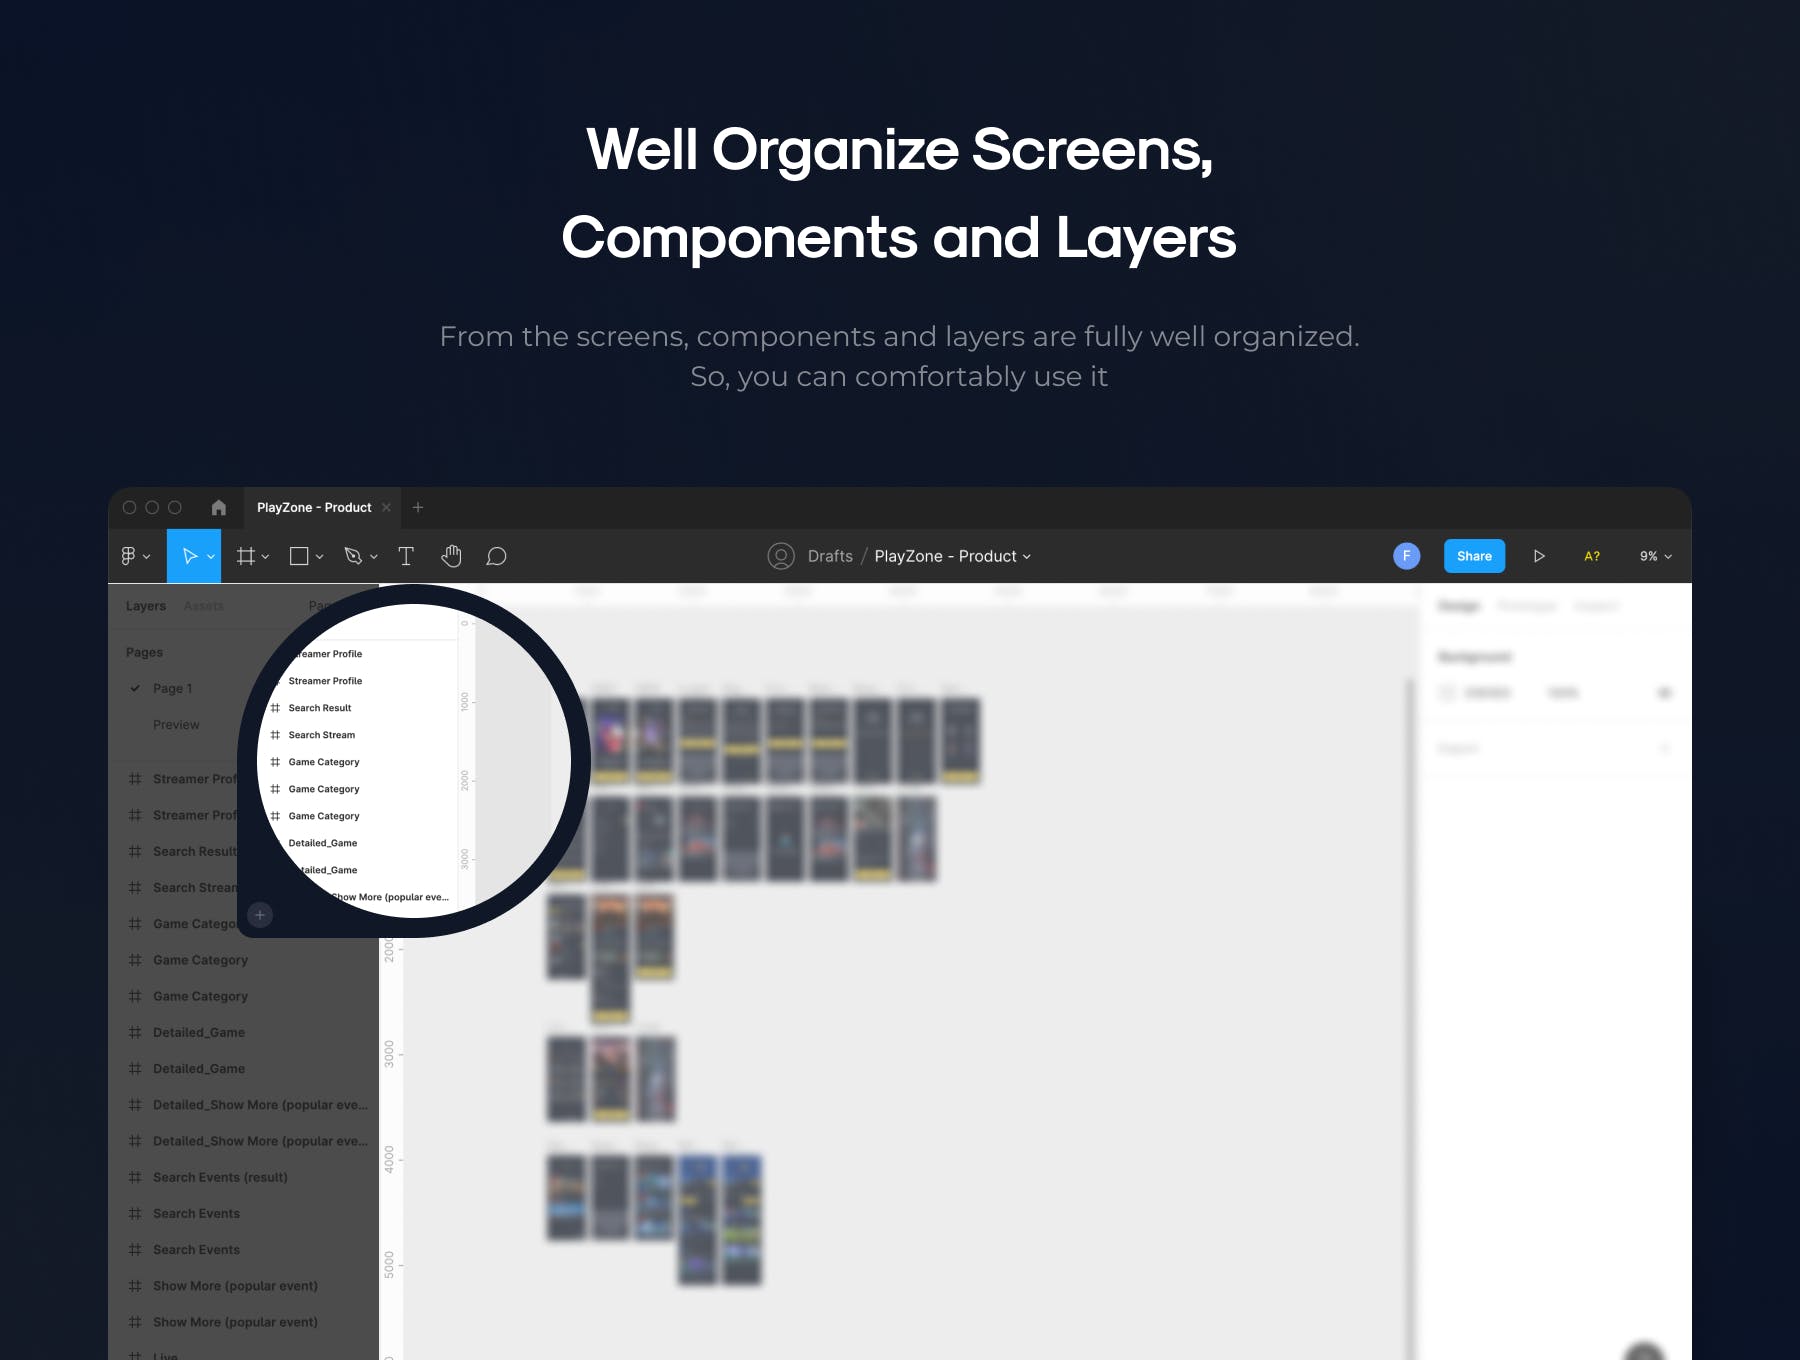Switch to the Layers tab

pyautogui.click(x=146, y=606)
